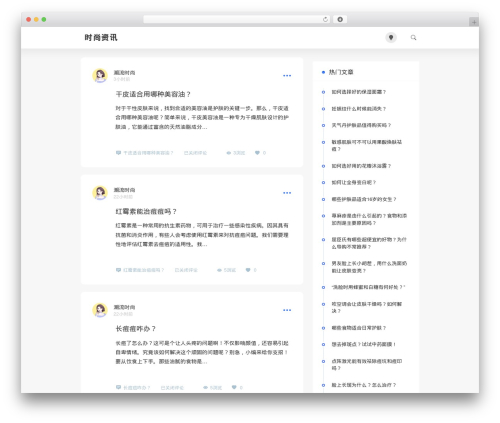500x423 pixels.
Task: Open hot article about 吹空调 drying skin
Action: click(x=367, y=307)
